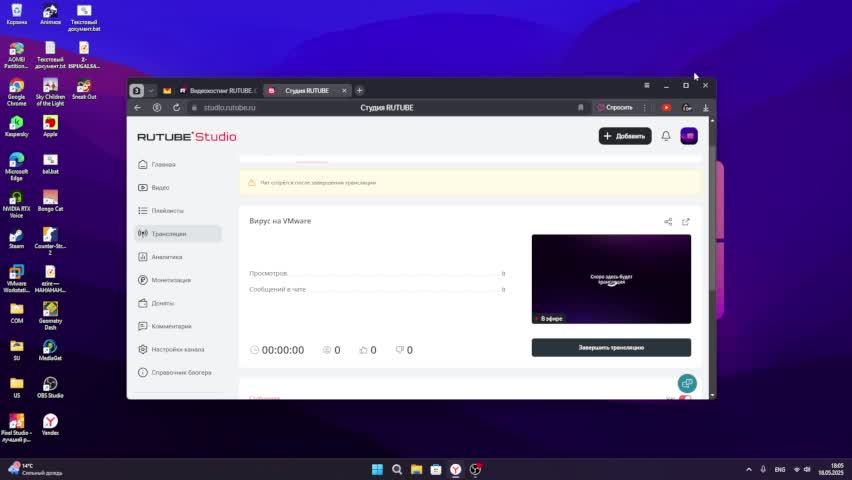Click the Спросить assistant button
The height and width of the screenshot is (480, 852).
click(615, 108)
